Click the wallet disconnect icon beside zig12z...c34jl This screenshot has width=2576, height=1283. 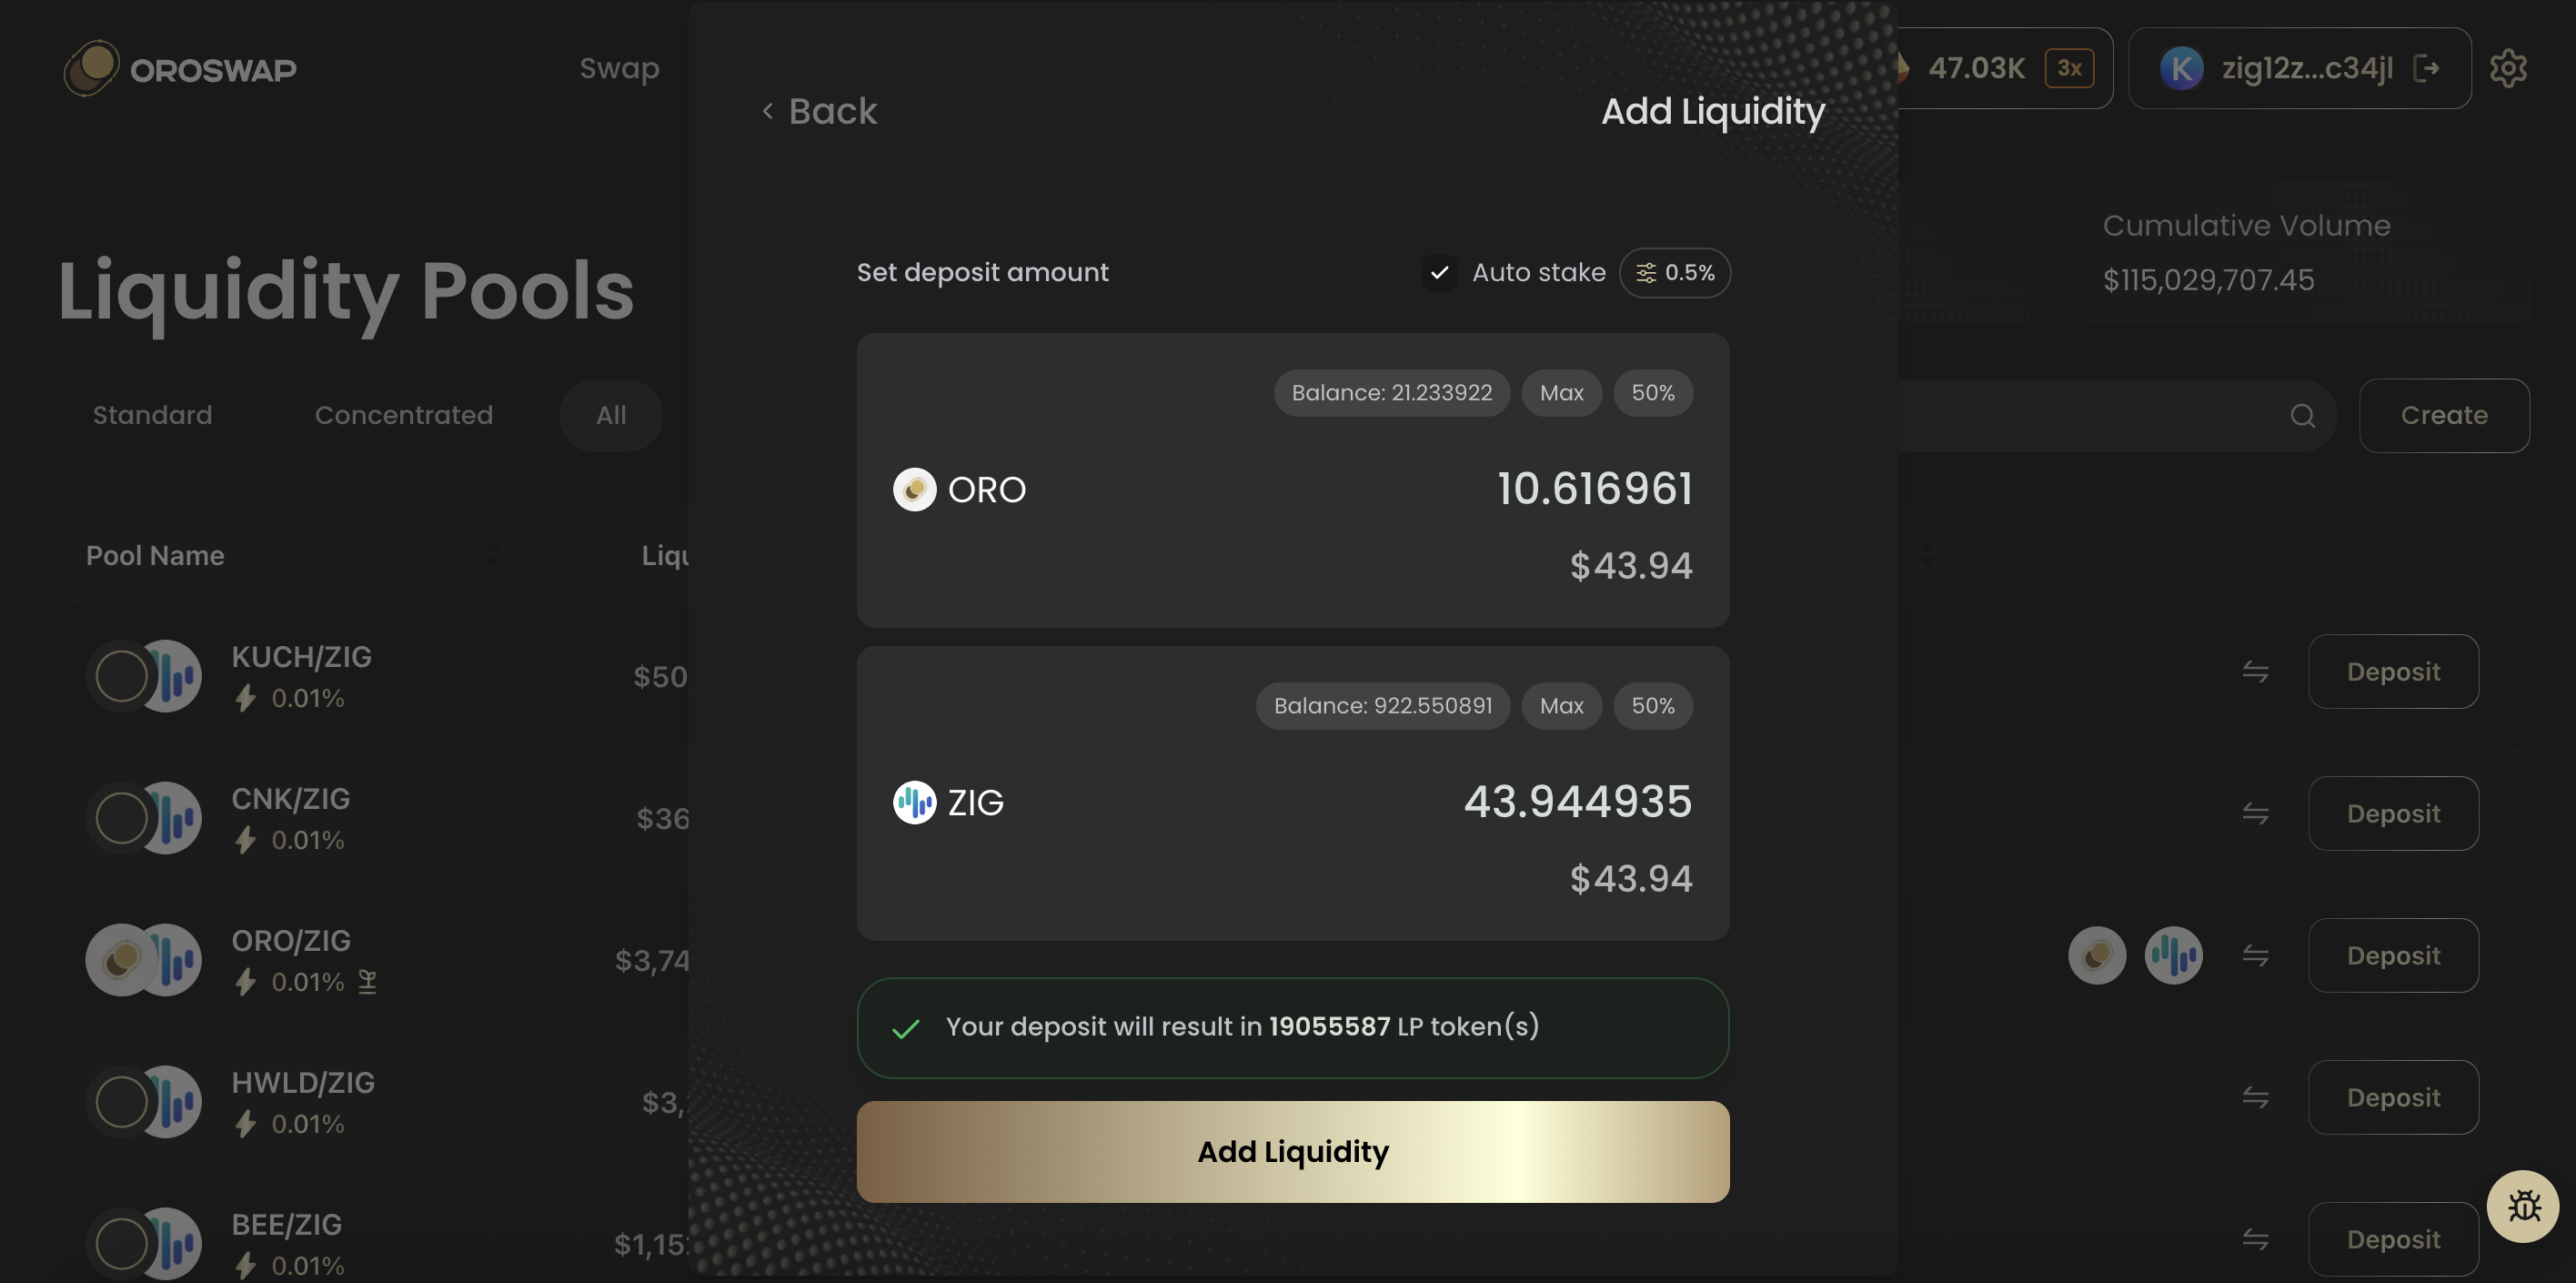(2429, 68)
